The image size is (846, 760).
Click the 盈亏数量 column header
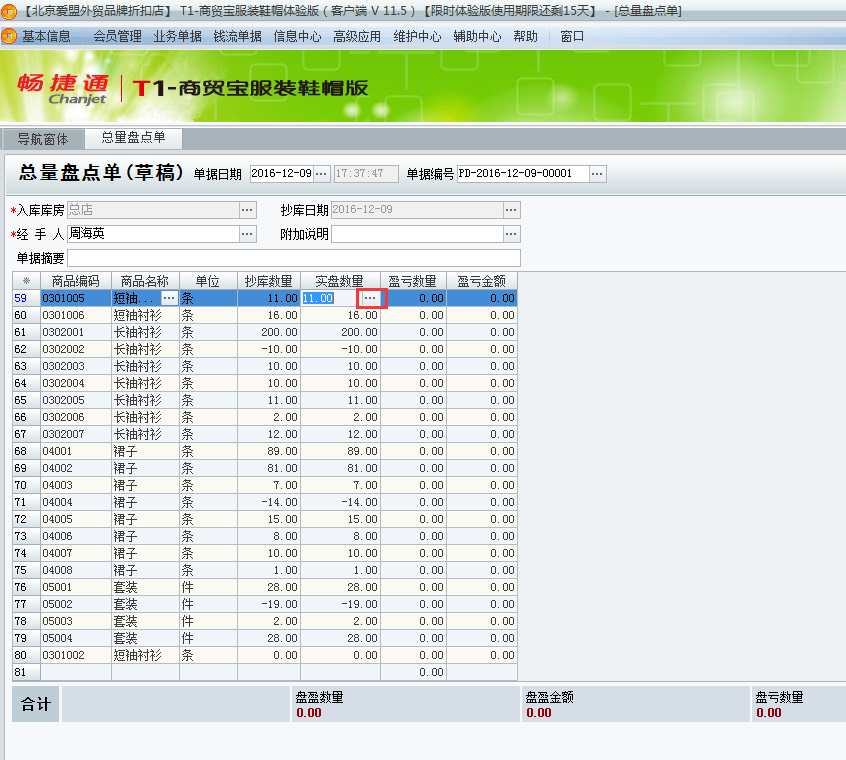pyautogui.click(x=412, y=281)
